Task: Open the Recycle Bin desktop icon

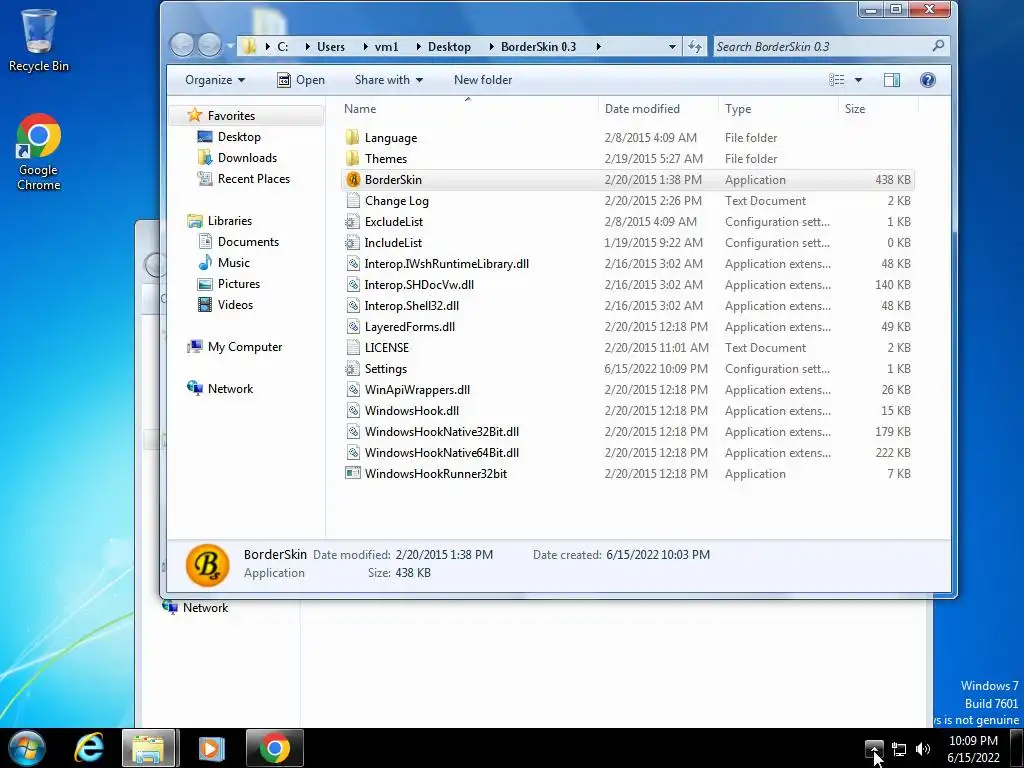Action: point(39,40)
